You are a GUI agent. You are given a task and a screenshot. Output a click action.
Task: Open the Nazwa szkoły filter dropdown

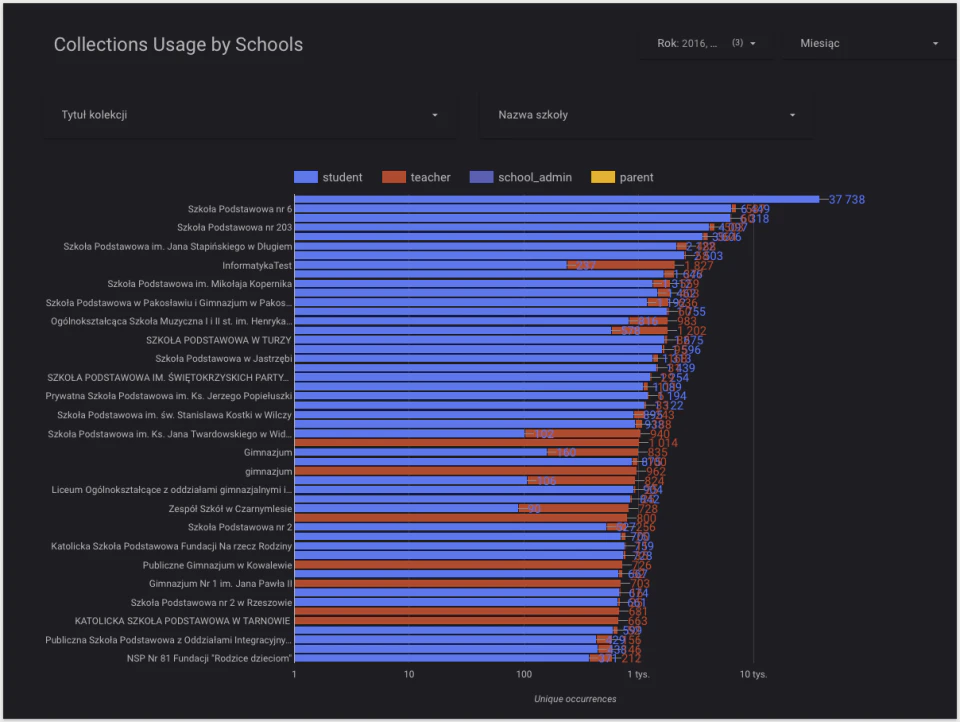click(x=646, y=115)
